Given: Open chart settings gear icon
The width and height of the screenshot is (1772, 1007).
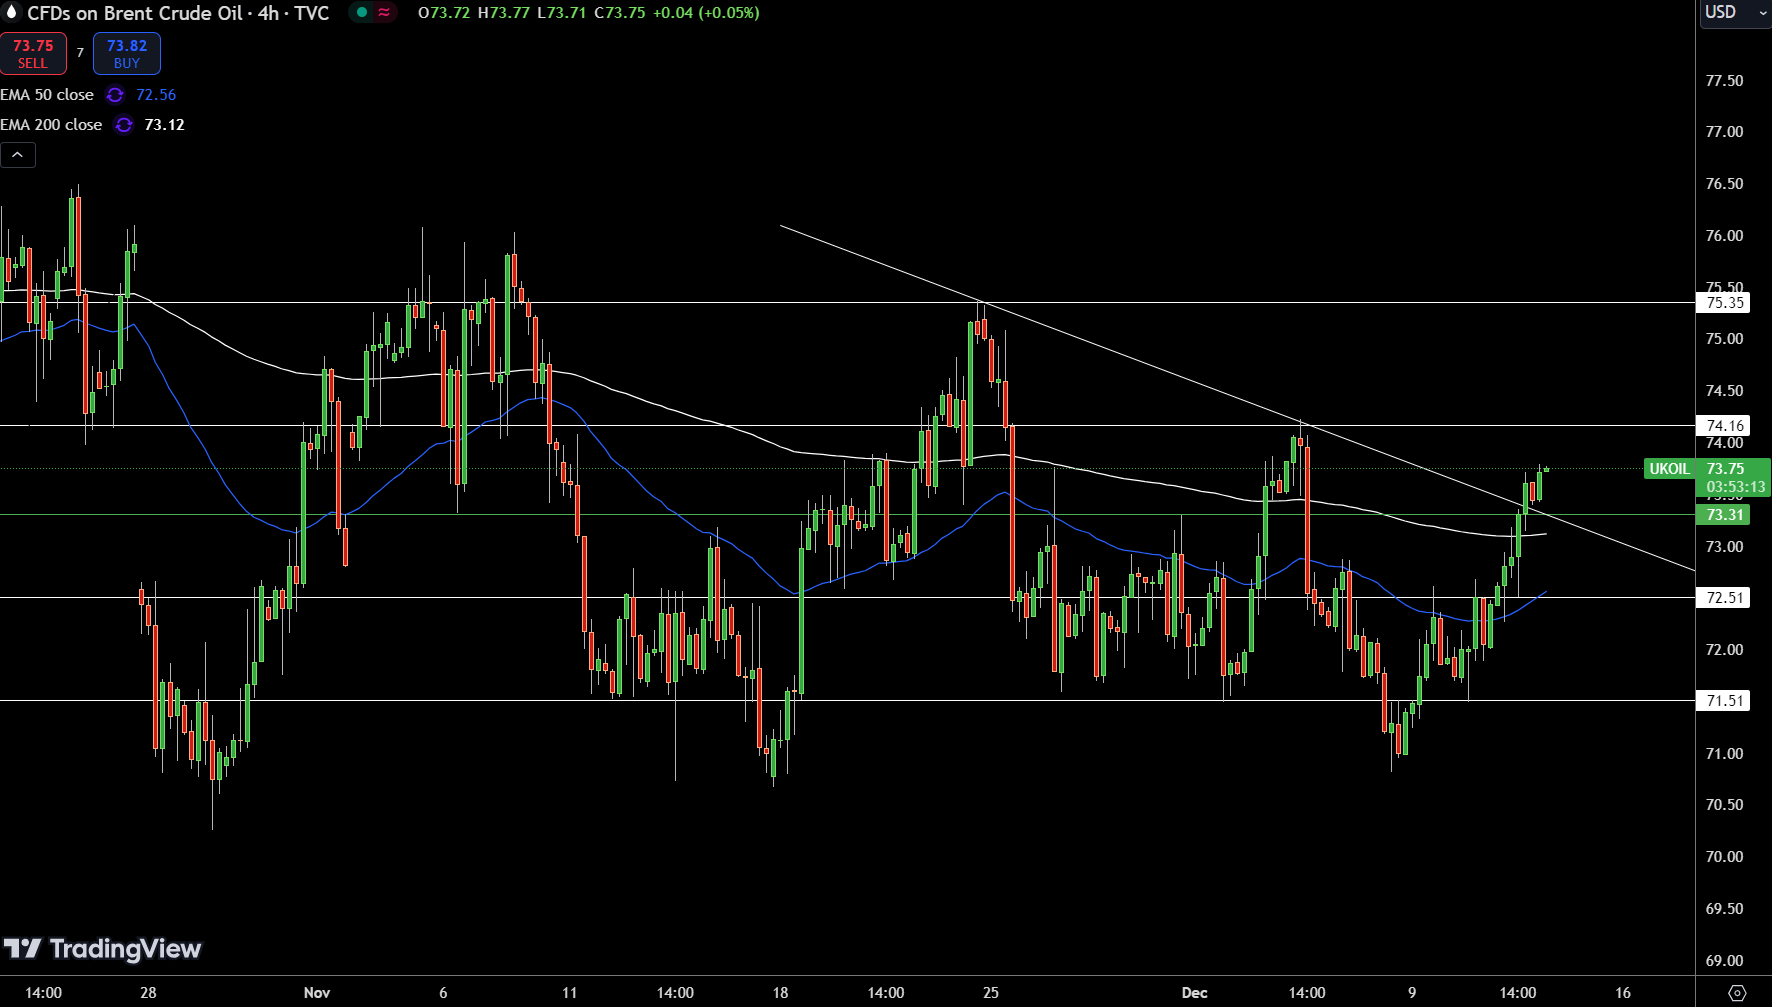Looking at the screenshot, I should (1738, 993).
